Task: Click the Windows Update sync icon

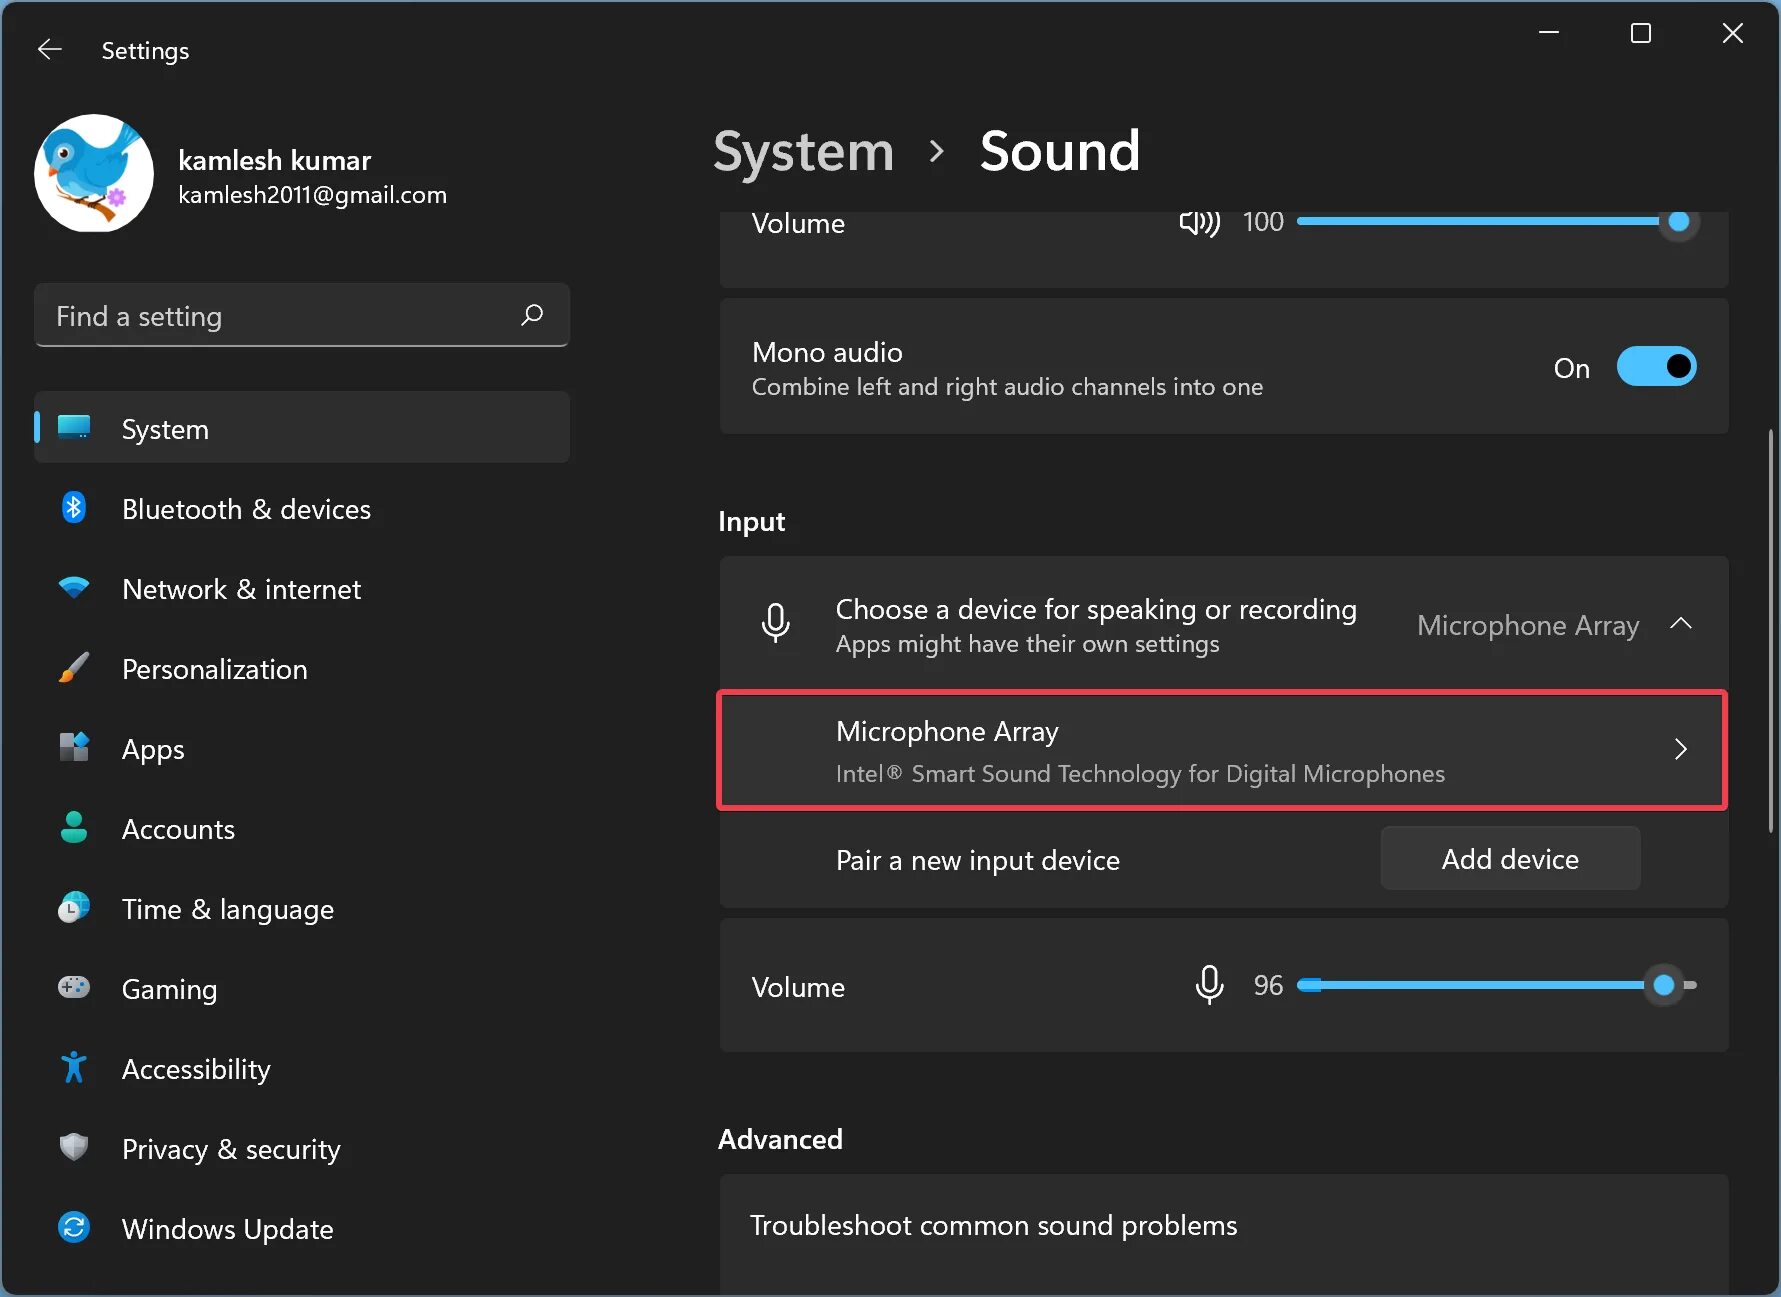Action: tap(74, 1228)
